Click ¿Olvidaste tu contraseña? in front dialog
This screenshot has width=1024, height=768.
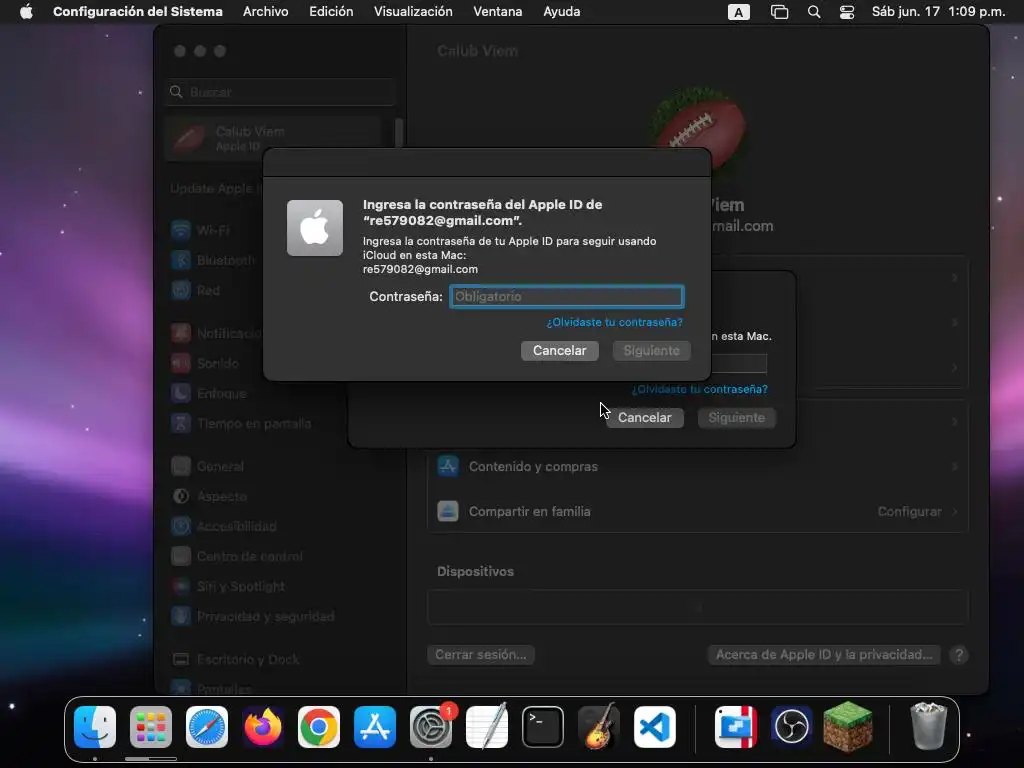(x=615, y=322)
